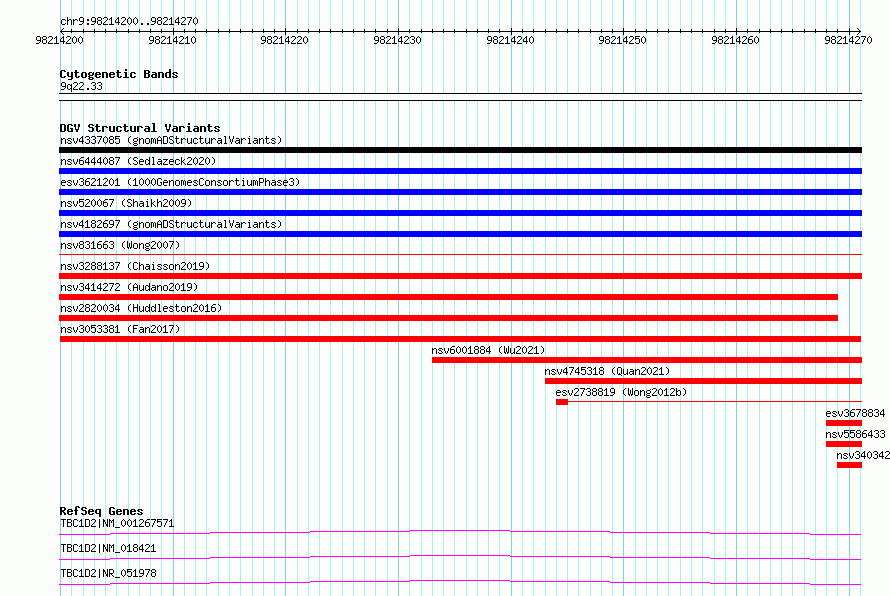
Task: Open variant label nsv5586433
Action: tap(855, 434)
